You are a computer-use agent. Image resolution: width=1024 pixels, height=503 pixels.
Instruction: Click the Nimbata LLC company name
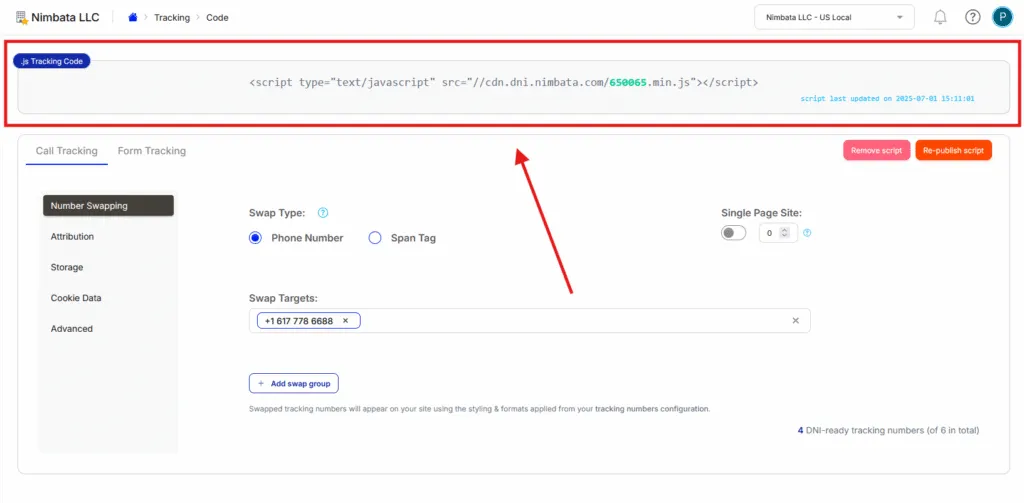[x=65, y=18]
